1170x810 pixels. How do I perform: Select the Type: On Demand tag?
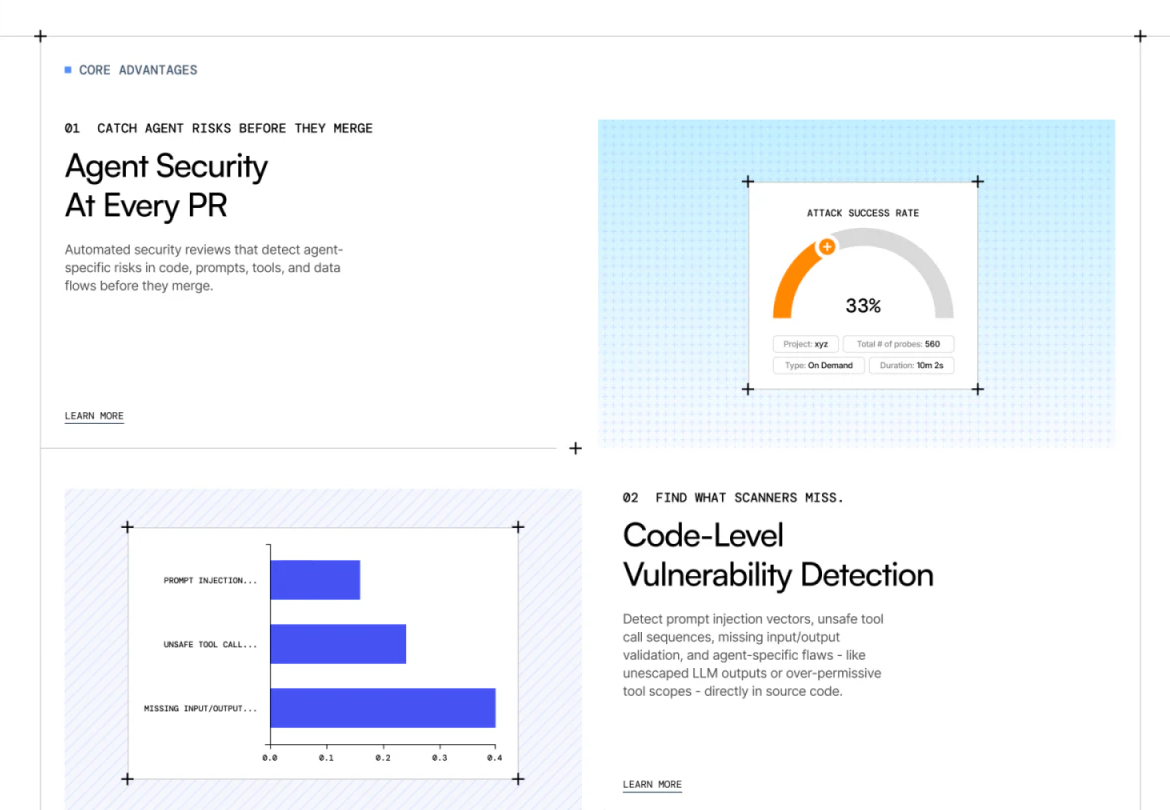coord(819,365)
